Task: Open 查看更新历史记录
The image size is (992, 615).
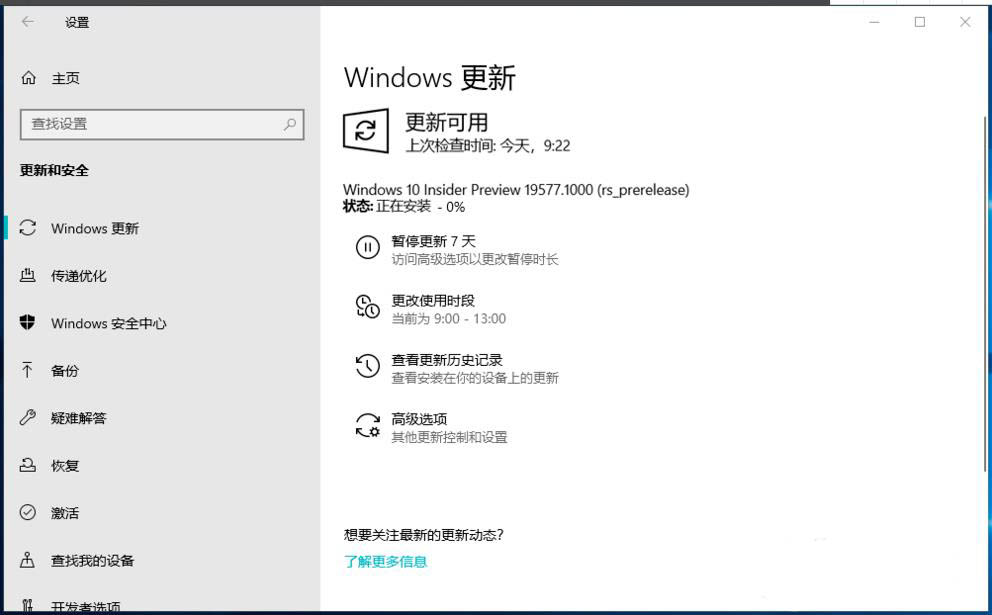Action: pos(447,360)
